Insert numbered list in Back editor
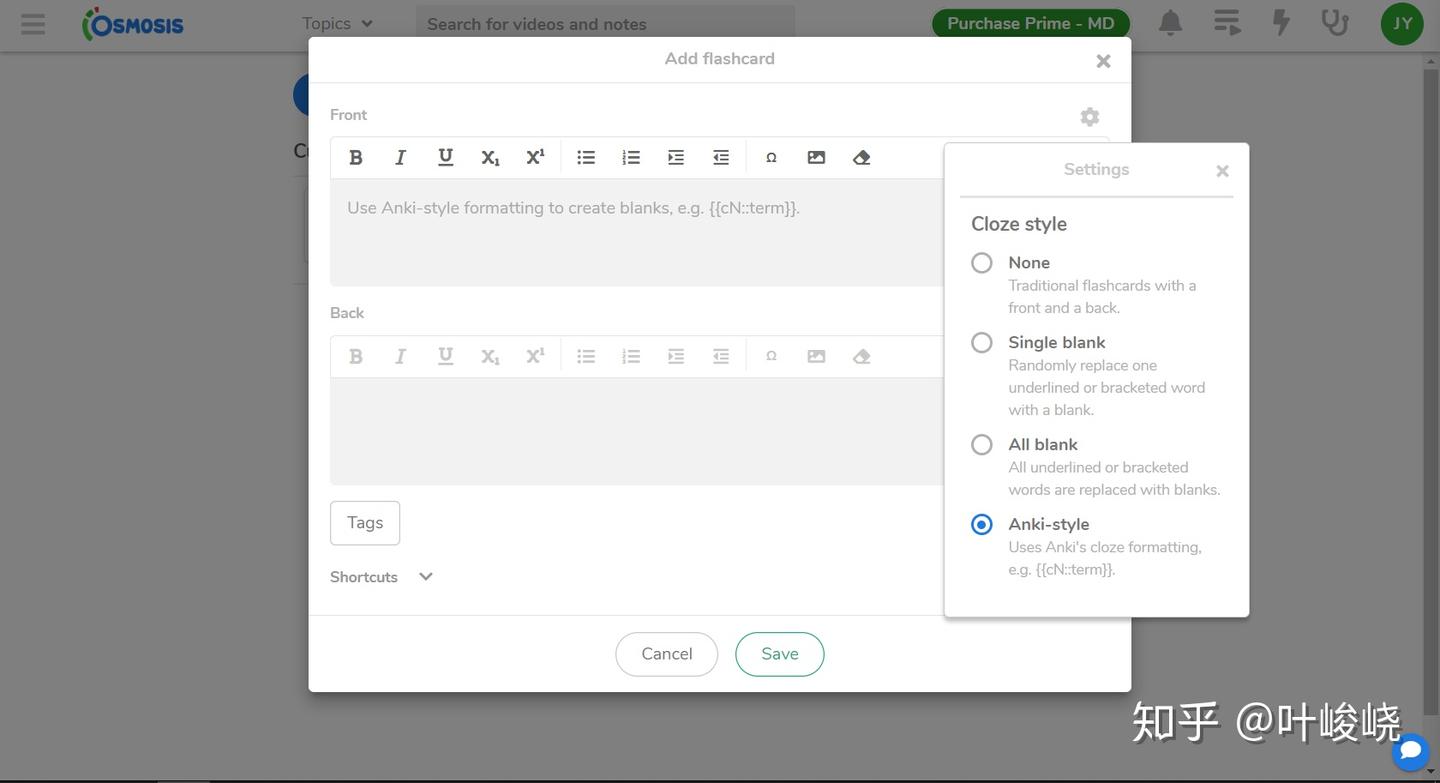 click(x=631, y=356)
